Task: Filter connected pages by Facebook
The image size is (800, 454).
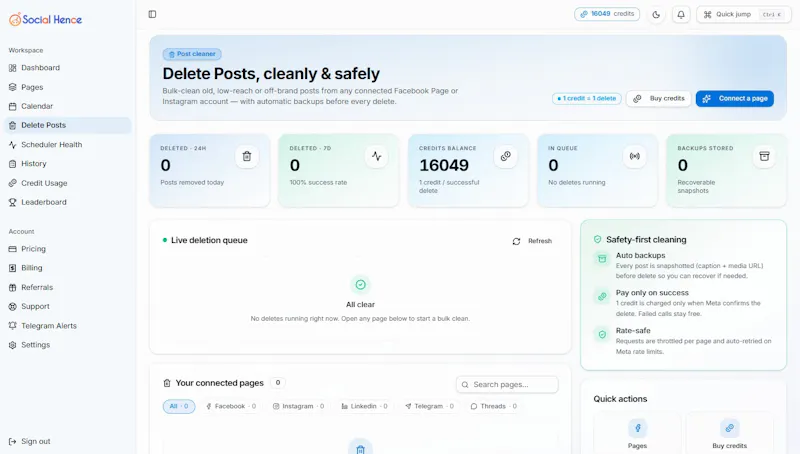Action: click(x=231, y=406)
